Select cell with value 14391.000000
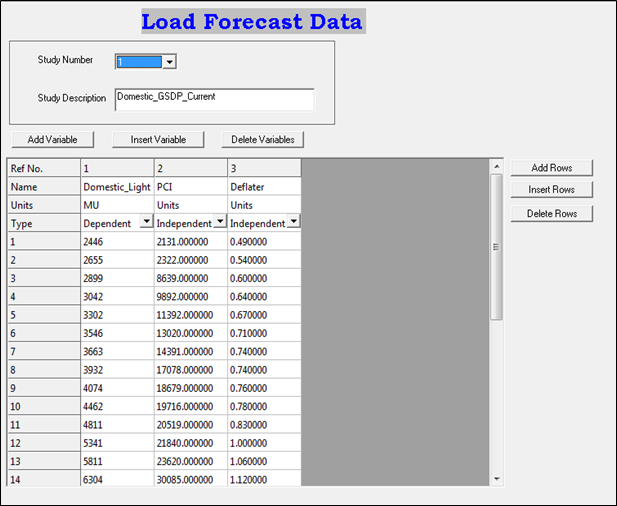 click(191, 351)
